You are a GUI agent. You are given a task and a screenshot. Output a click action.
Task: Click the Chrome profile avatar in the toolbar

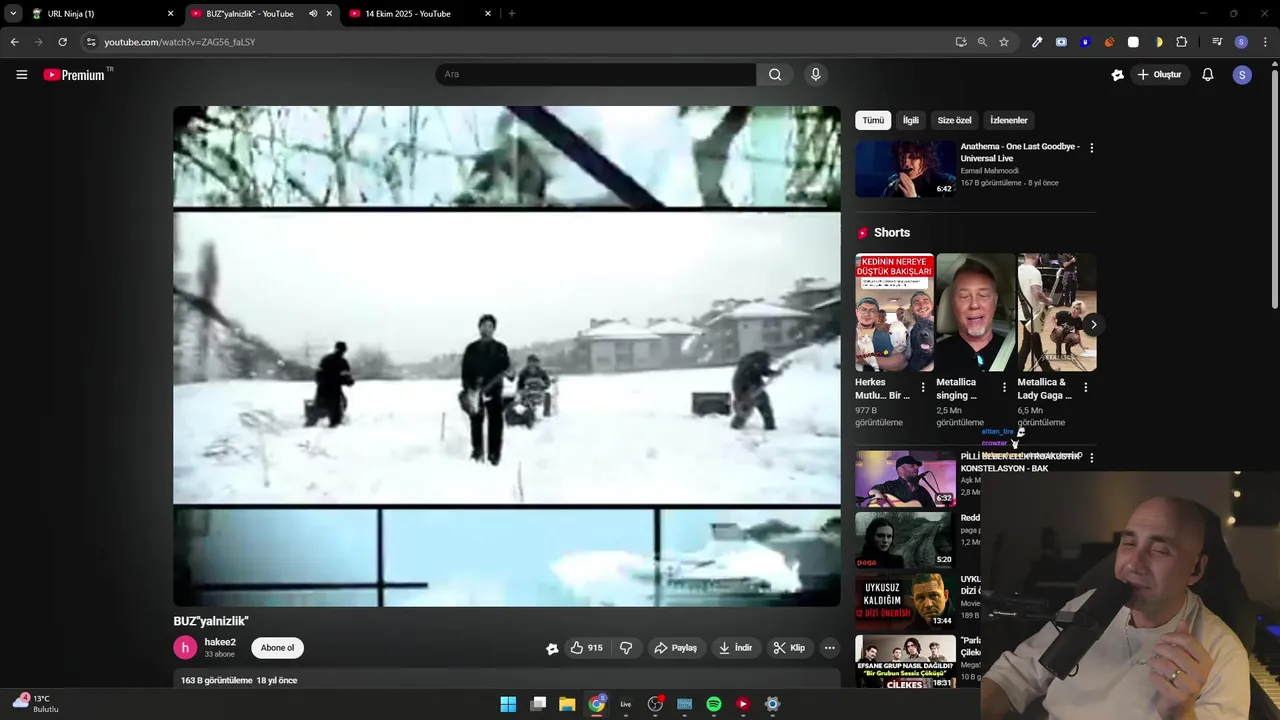pyautogui.click(x=1241, y=42)
